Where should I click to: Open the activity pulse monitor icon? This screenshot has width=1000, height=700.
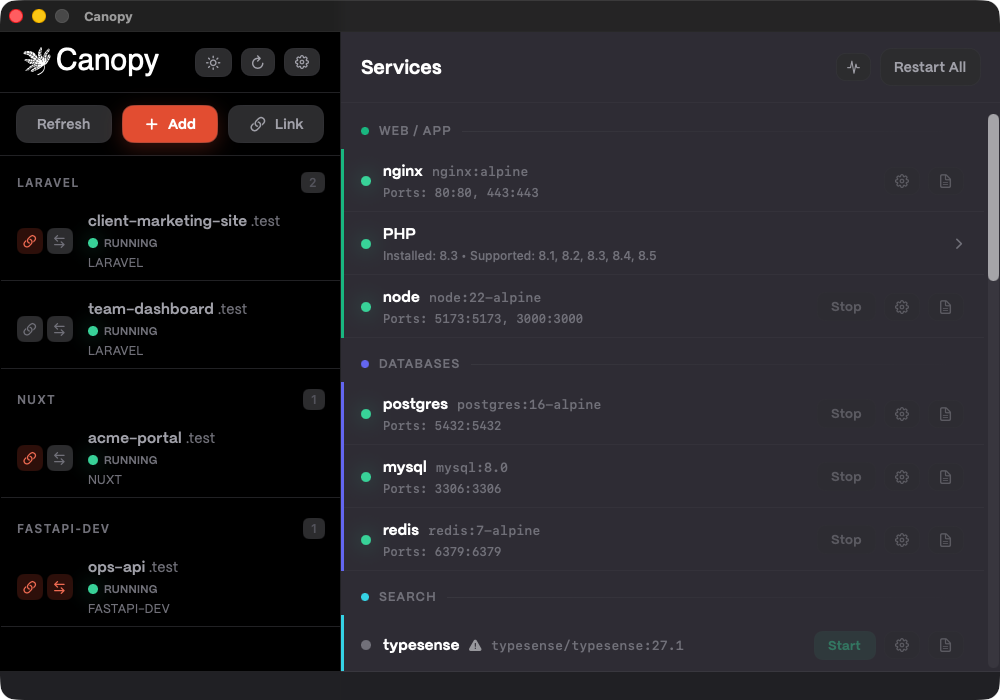point(853,67)
